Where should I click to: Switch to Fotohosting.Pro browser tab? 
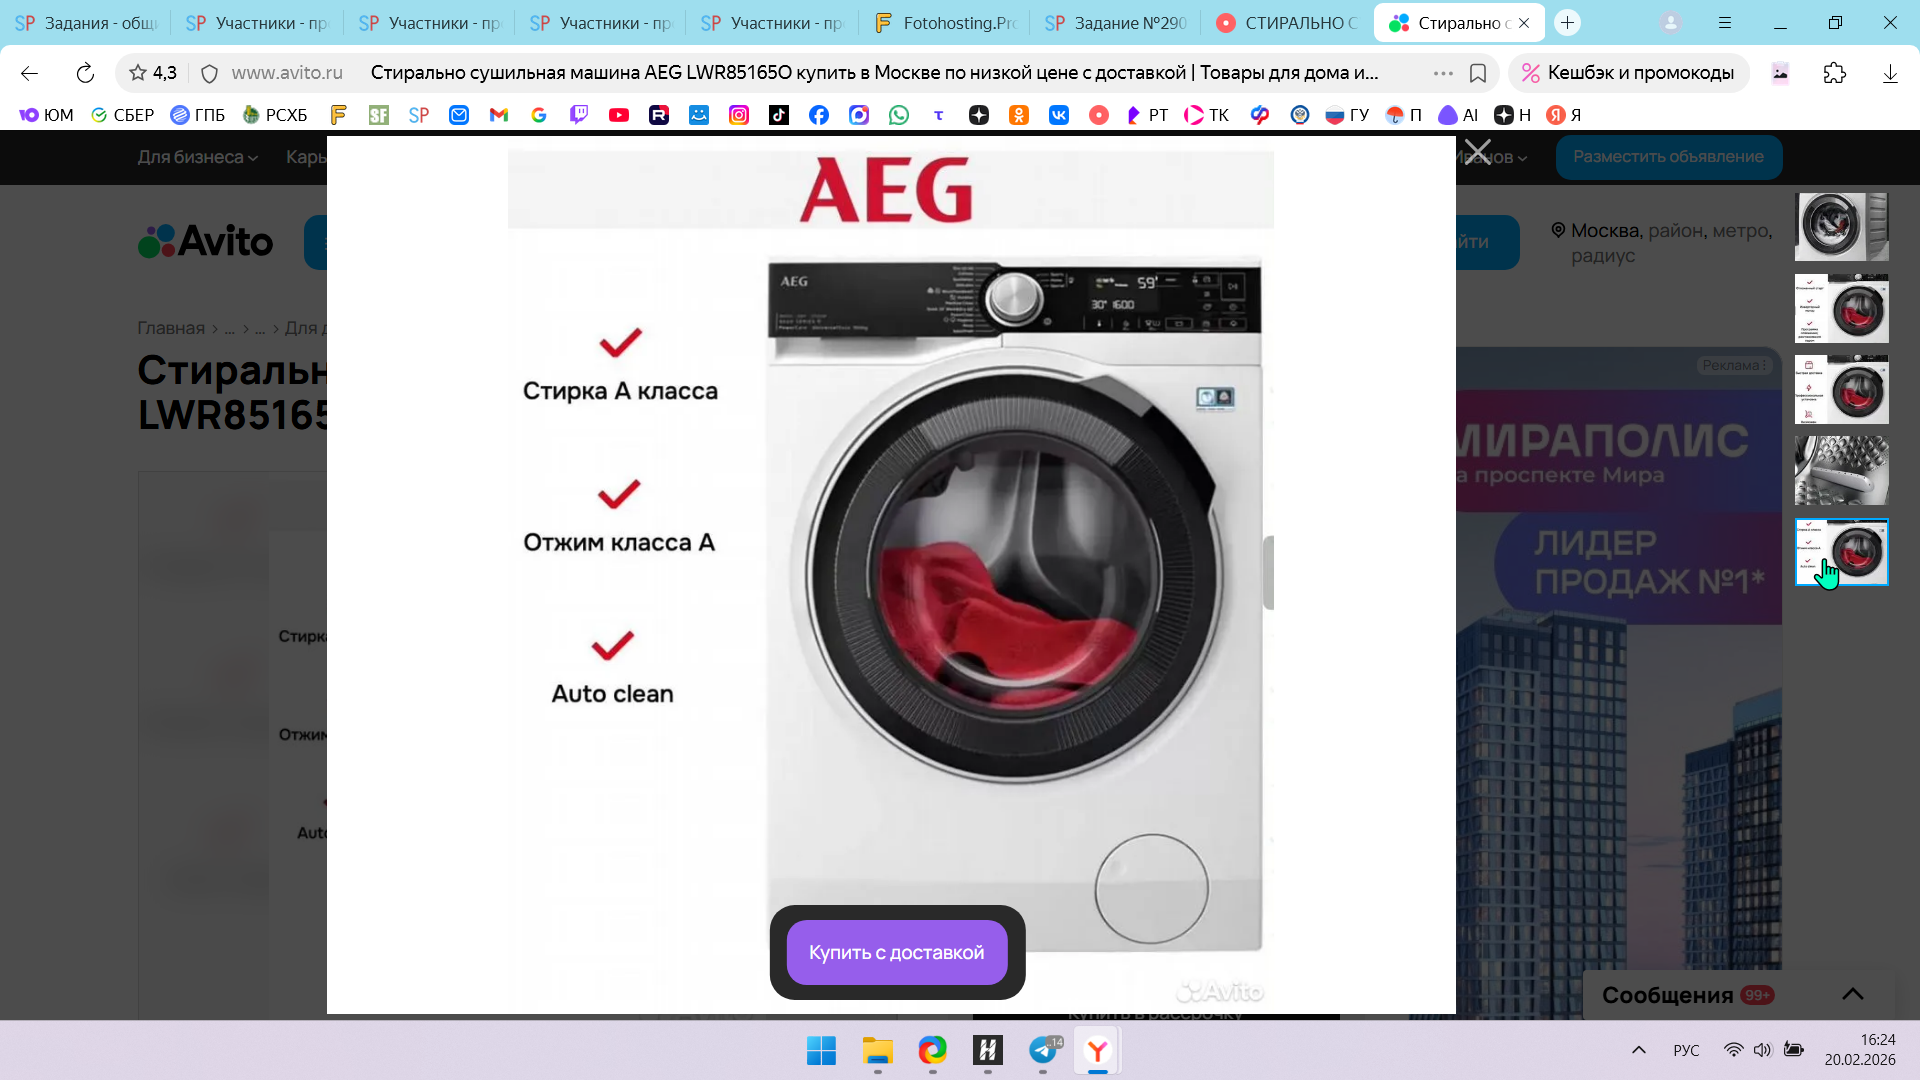coord(944,23)
